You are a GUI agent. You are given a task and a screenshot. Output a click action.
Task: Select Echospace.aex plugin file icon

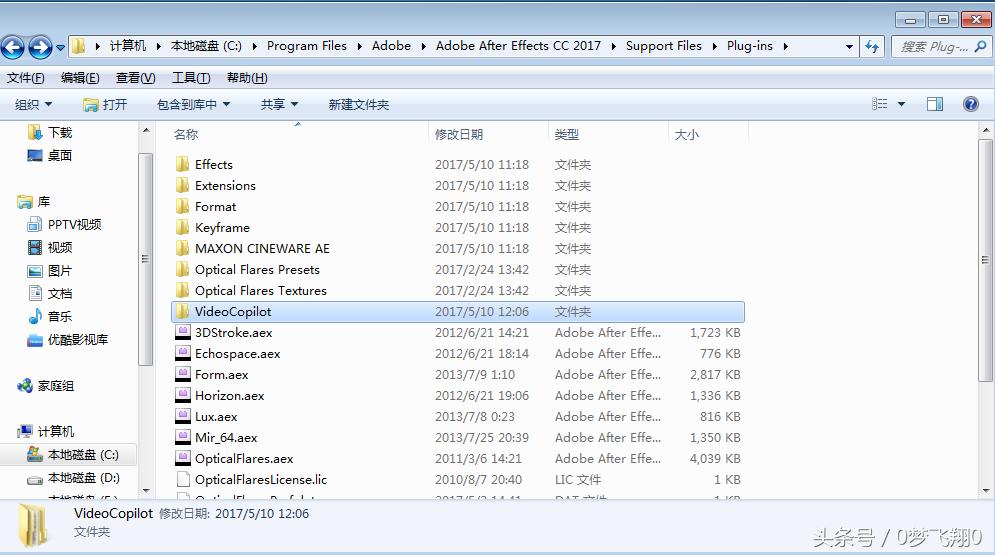183,353
